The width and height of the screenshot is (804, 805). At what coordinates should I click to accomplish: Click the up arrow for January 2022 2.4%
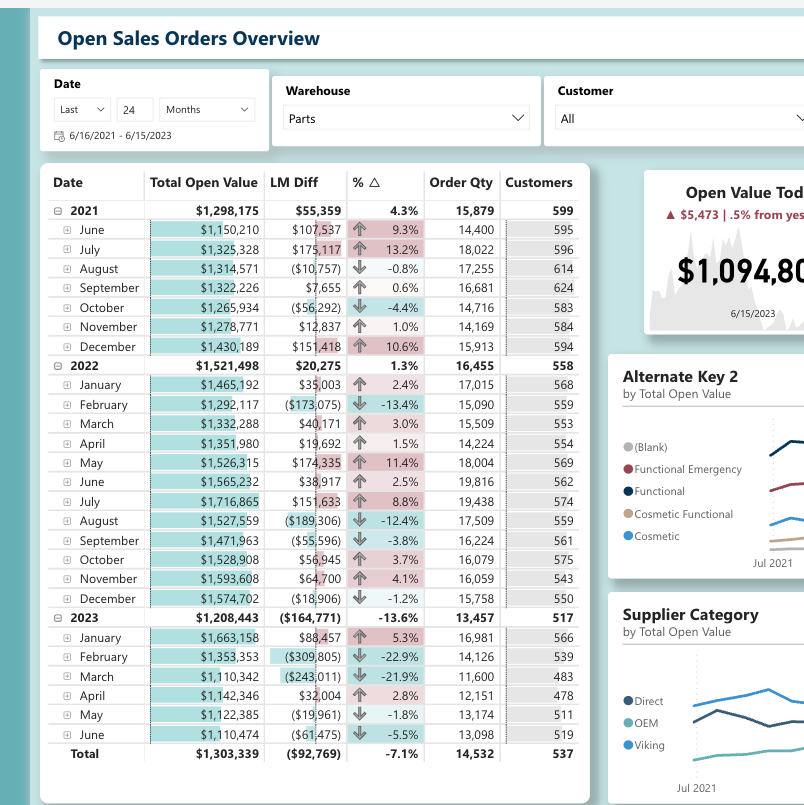coord(360,385)
